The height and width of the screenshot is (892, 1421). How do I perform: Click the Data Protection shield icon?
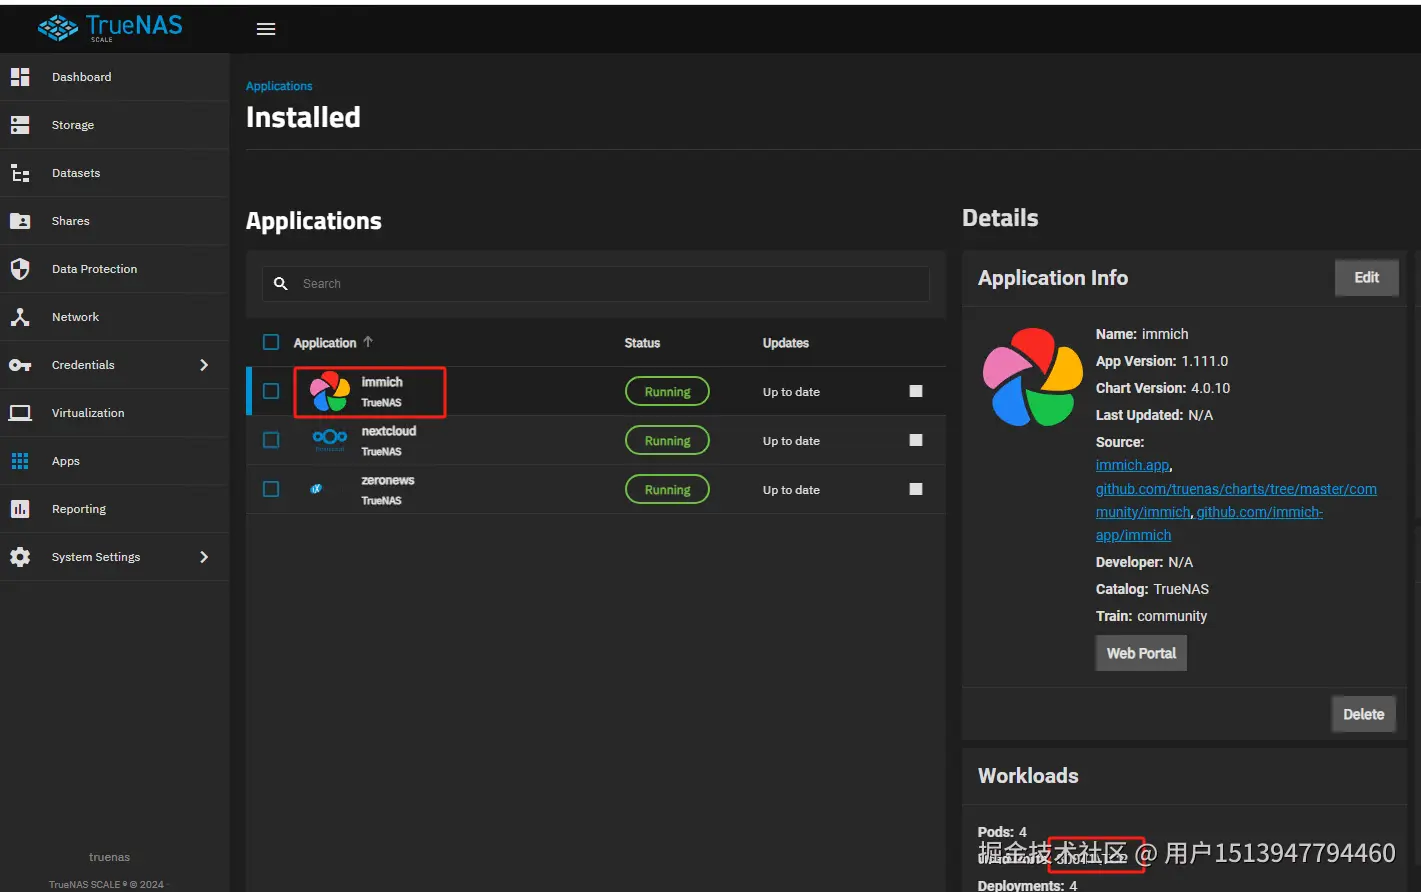click(20, 269)
